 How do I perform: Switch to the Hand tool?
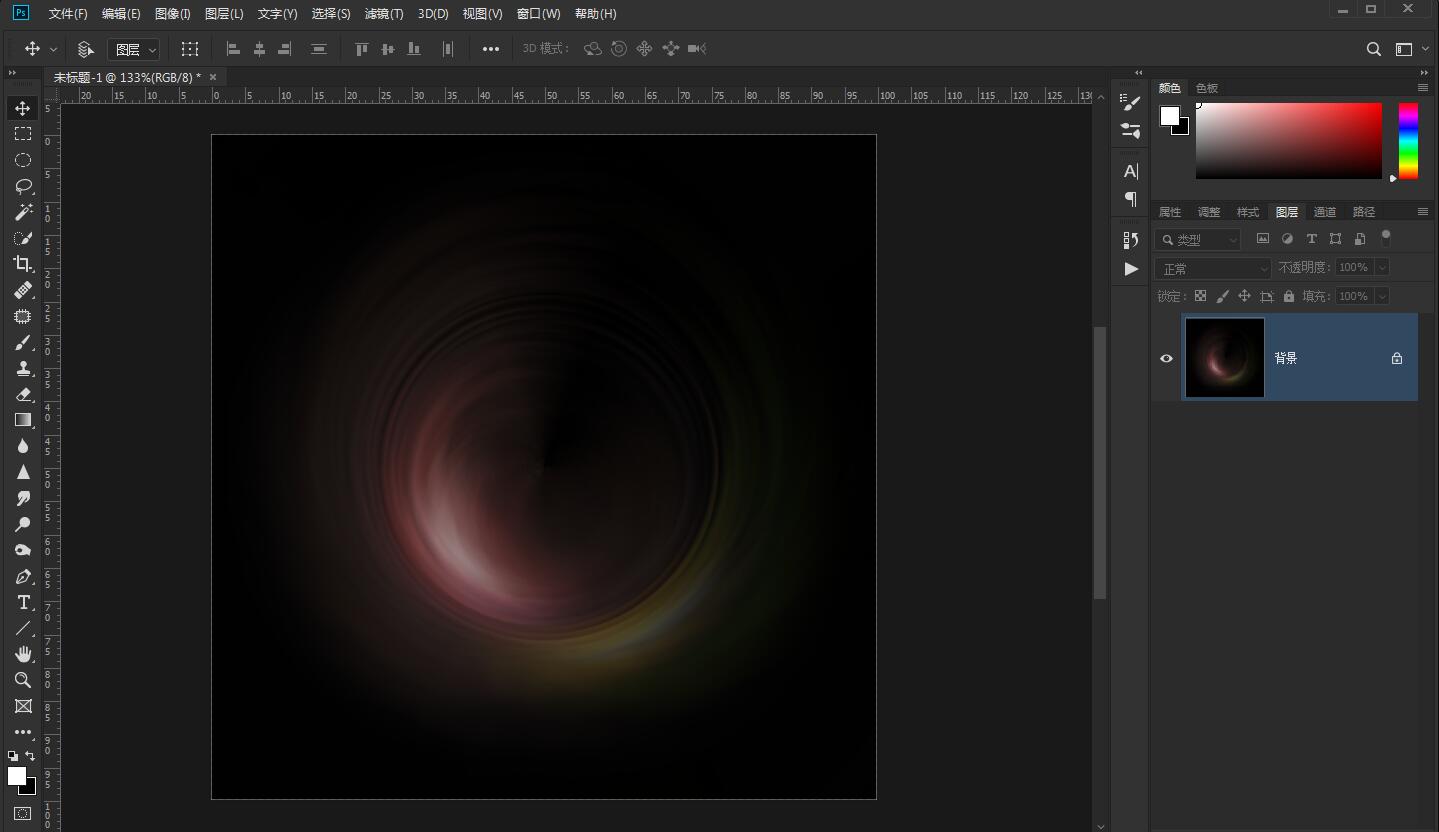click(x=23, y=654)
